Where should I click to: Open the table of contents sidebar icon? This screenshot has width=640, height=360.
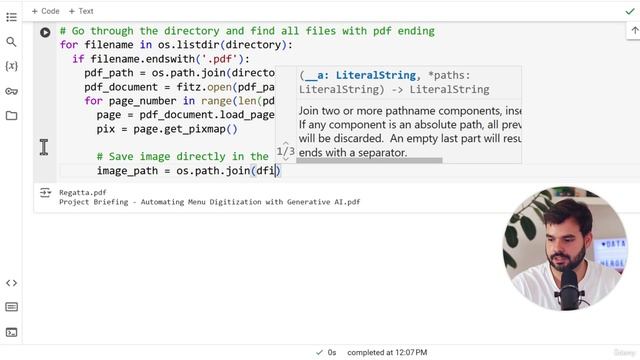coord(11,17)
